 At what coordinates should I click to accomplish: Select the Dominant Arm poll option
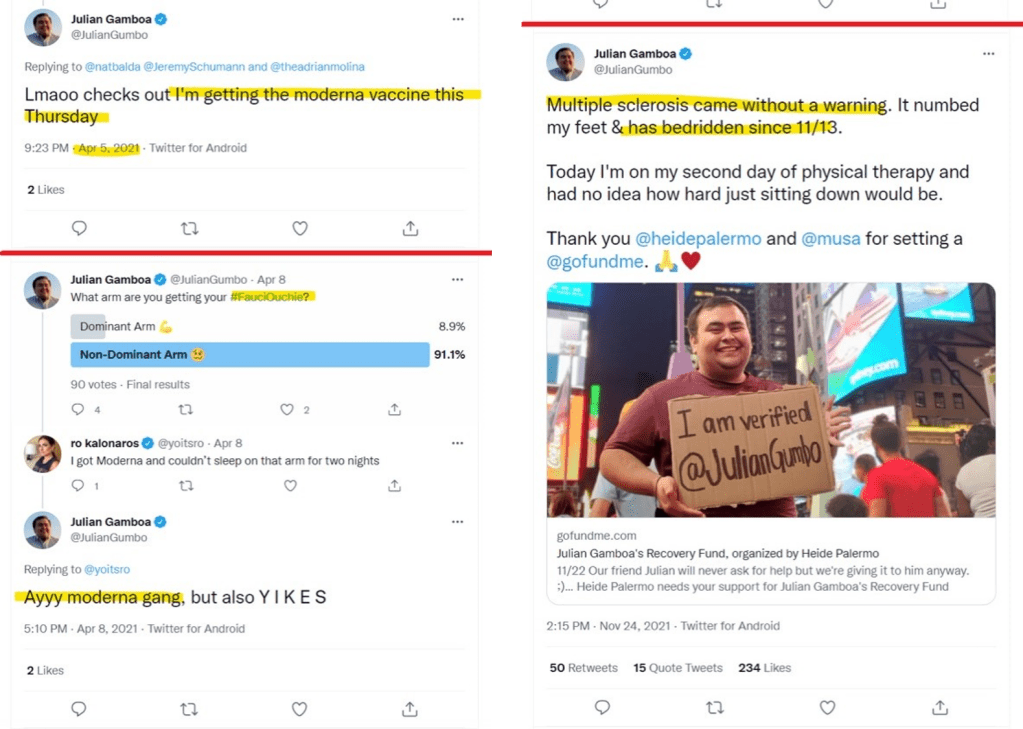pyautogui.click(x=249, y=326)
